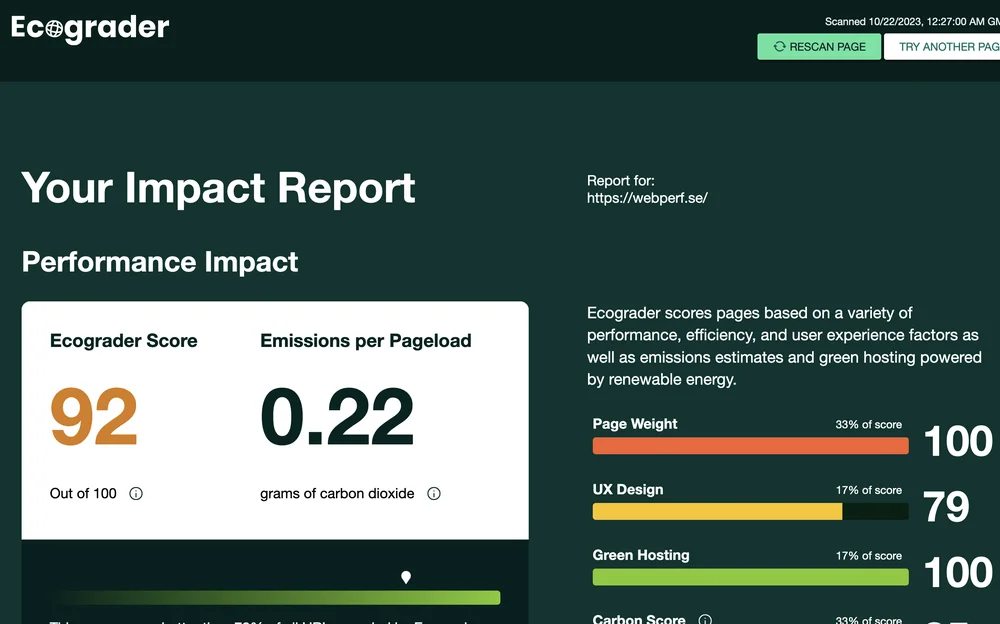Open the info icon next to Out of 100

(137, 493)
